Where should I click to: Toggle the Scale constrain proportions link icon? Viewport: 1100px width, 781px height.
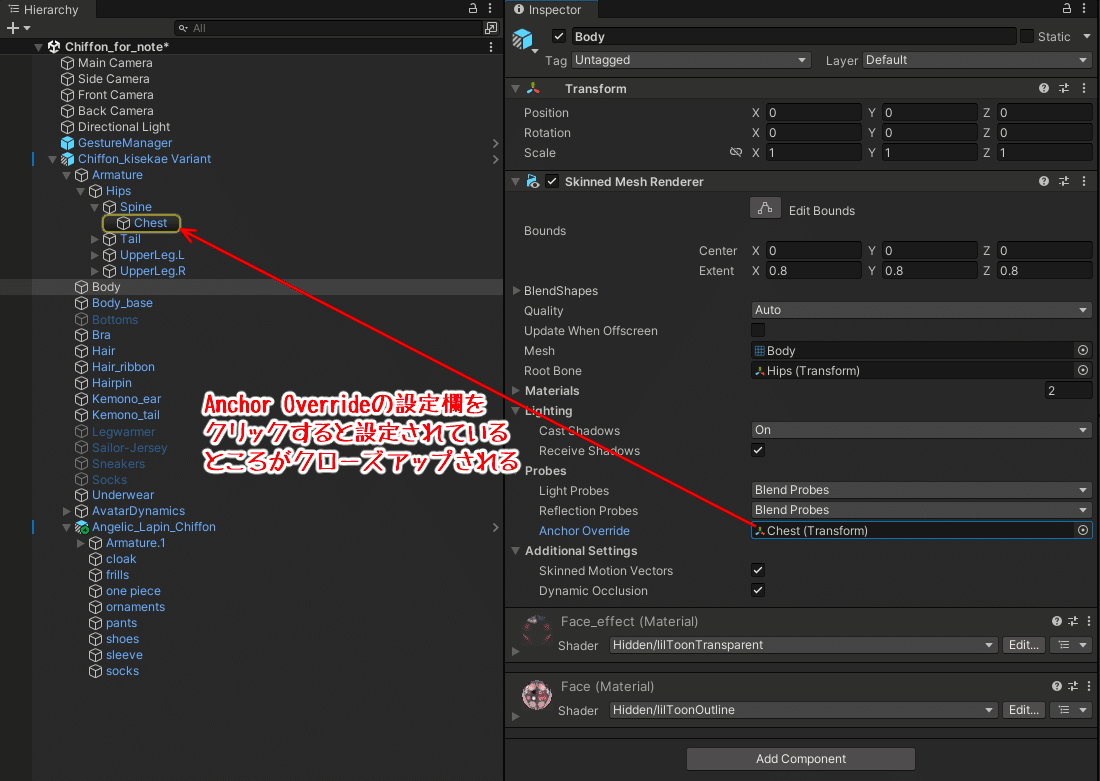(736, 152)
